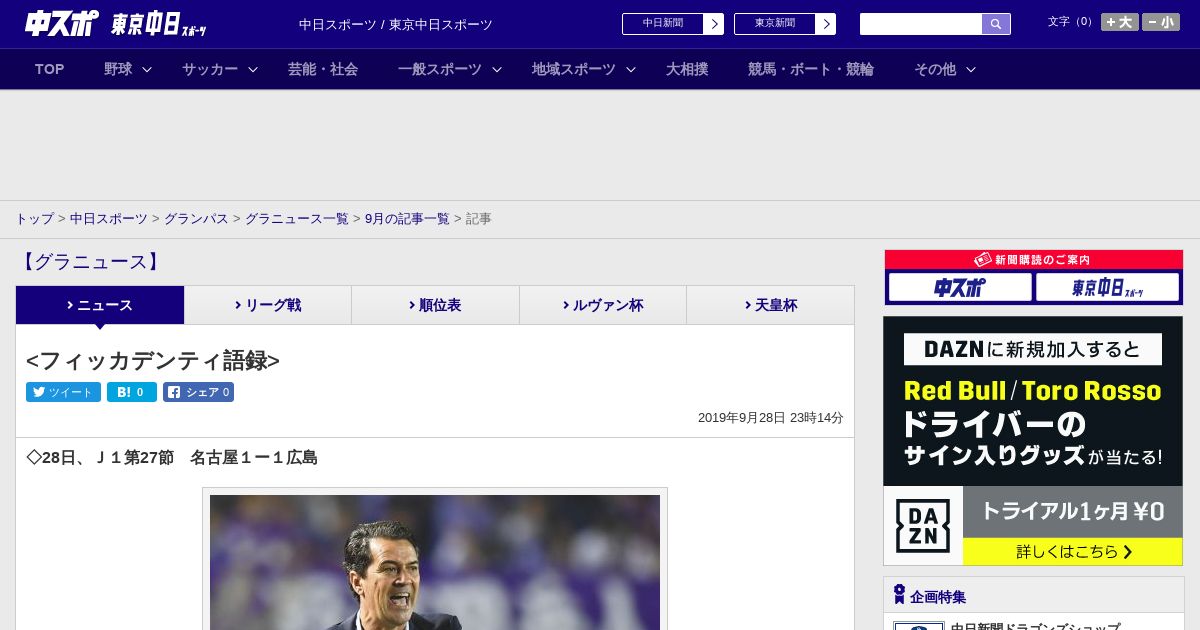Click the 東京中日スポーツ subscription guide button
Screen dimensions: 1200x630
pyautogui.click(x=1107, y=287)
